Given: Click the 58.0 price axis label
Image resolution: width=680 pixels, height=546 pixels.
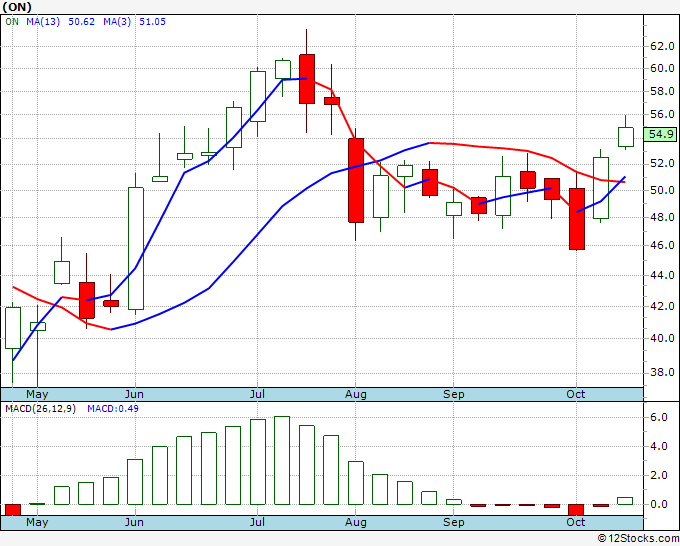Looking at the screenshot, I should pyautogui.click(x=662, y=91).
